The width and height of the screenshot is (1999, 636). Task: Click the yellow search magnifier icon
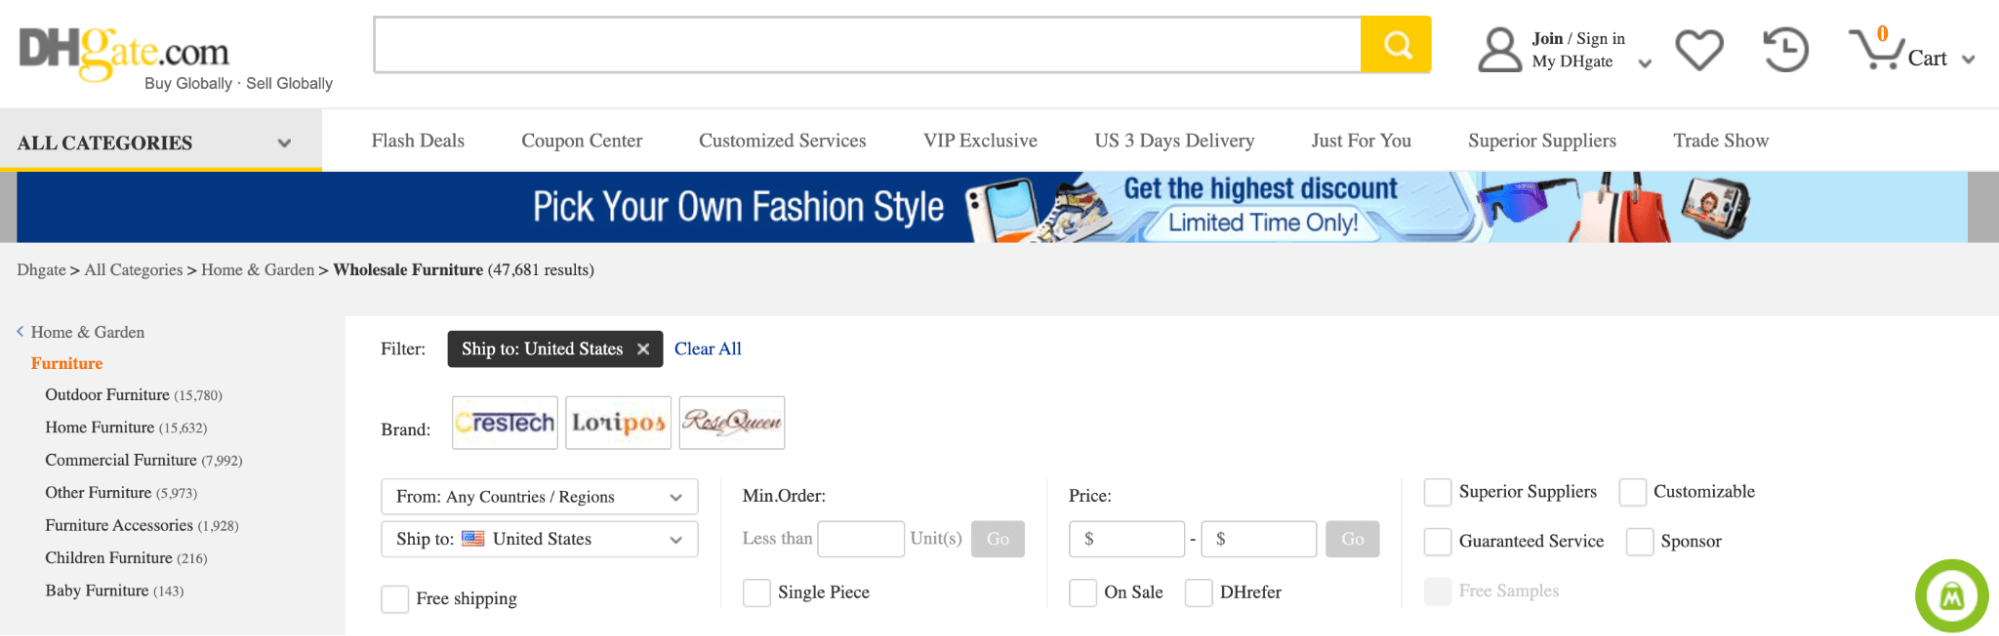[1396, 44]
